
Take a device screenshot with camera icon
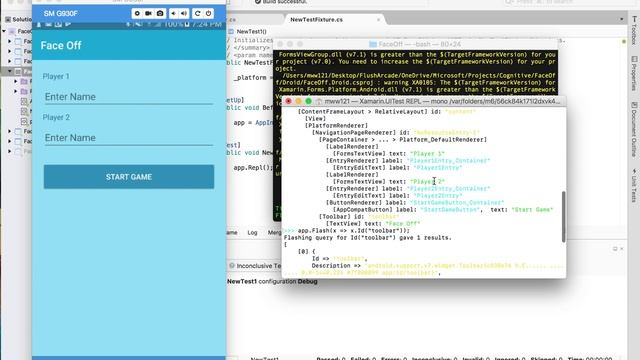pos(160,13)
